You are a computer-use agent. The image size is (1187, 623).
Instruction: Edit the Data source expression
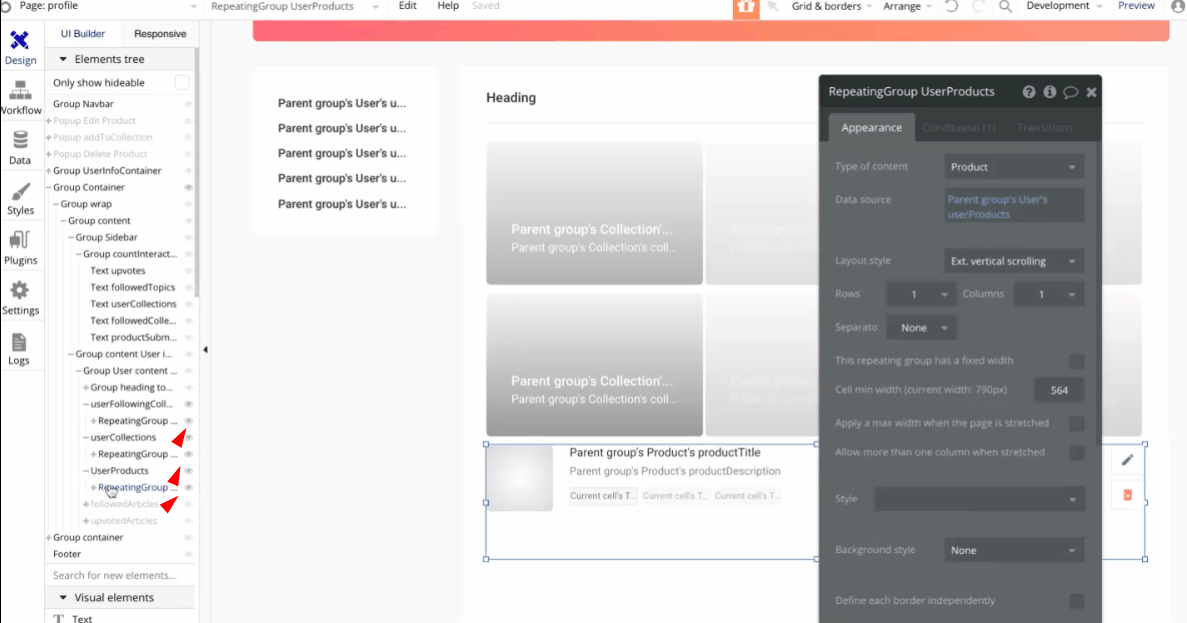(1014, 207)
